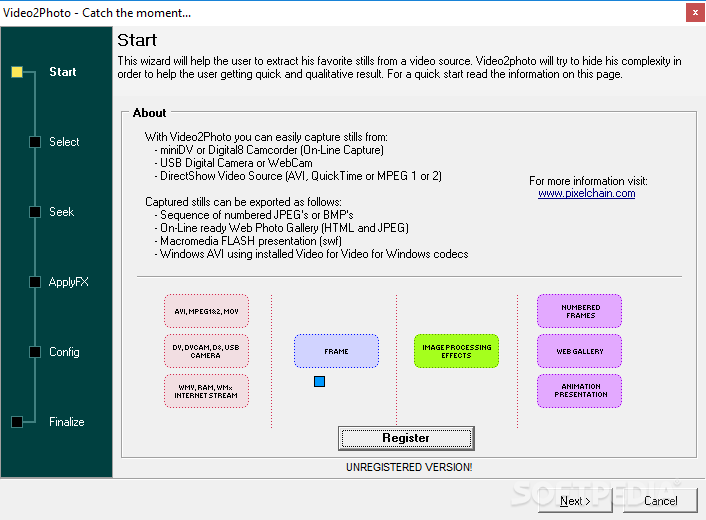Screen dimensions: 706x520
Task: Click the black Finalize step marker
Action: [x=17, y=422]
